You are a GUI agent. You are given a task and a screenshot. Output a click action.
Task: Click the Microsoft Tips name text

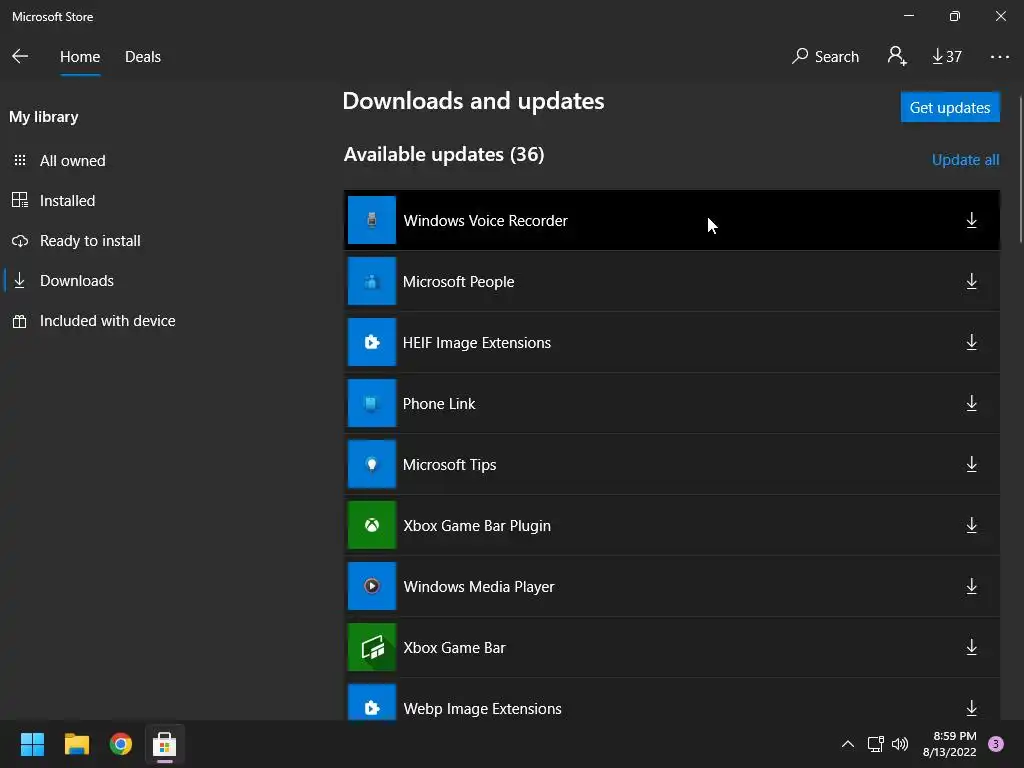(449, 465)
